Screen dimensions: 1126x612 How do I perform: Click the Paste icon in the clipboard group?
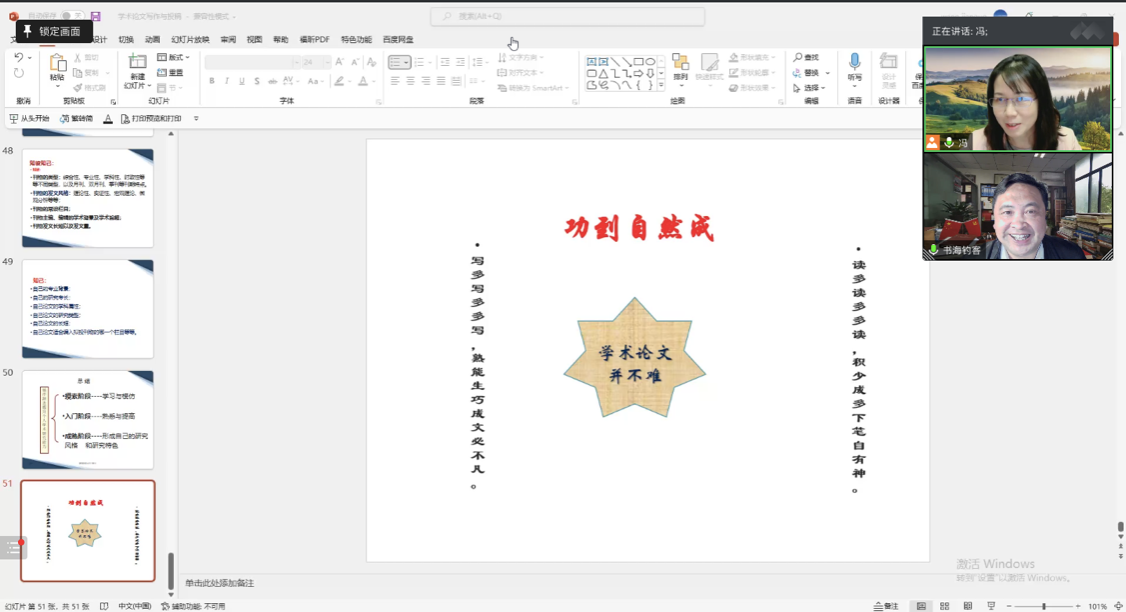(57, 67)
